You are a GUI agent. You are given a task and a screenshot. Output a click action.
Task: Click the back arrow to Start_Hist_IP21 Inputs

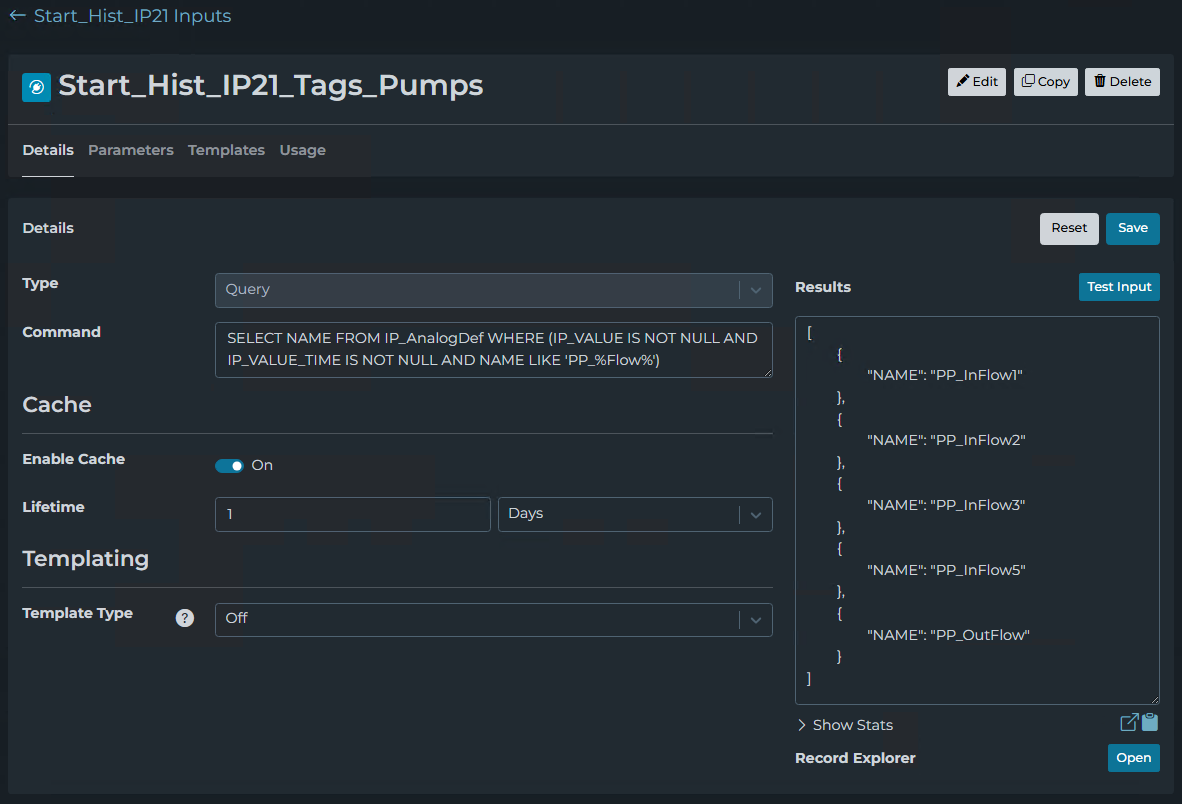click(17, 16)
